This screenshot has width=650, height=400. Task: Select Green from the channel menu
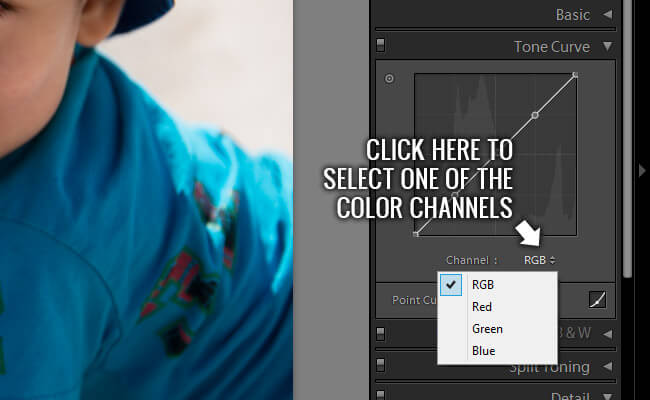(x=487, y=329)
